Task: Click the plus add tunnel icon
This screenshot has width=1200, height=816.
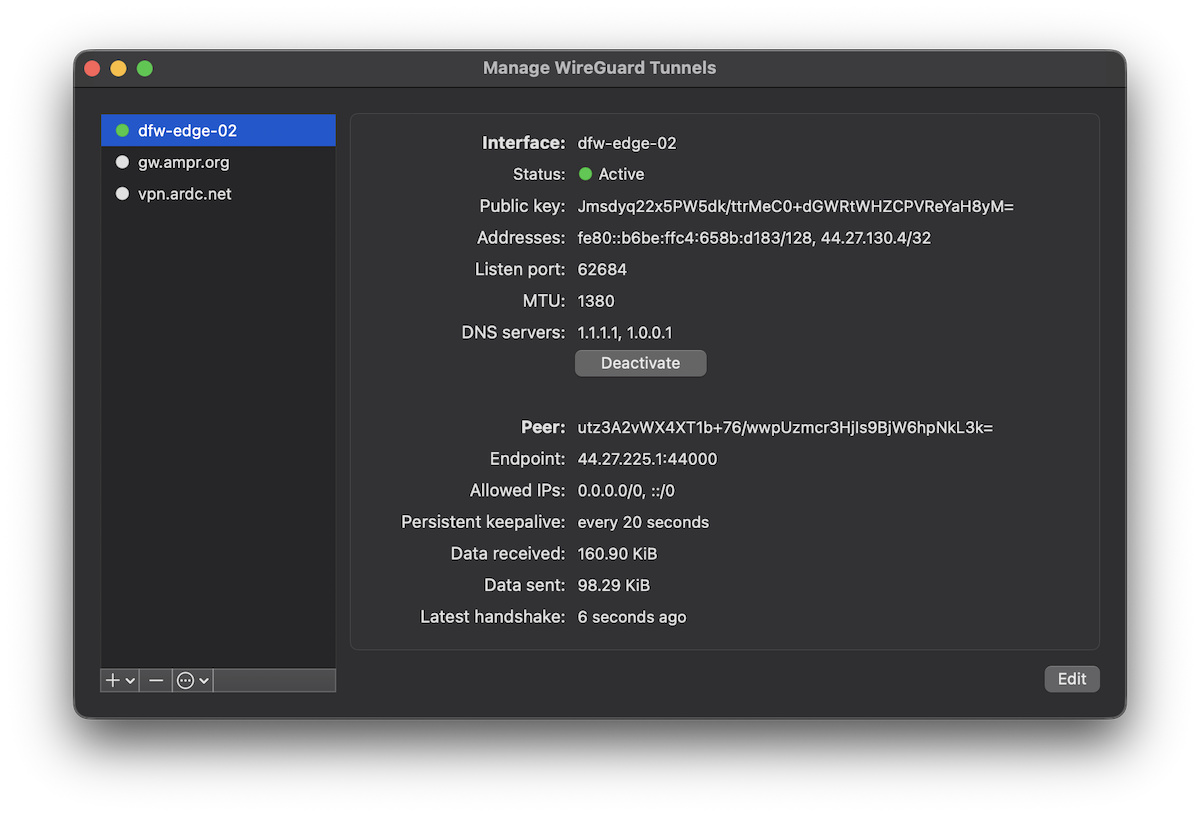Action: click(x=113, y=680)
